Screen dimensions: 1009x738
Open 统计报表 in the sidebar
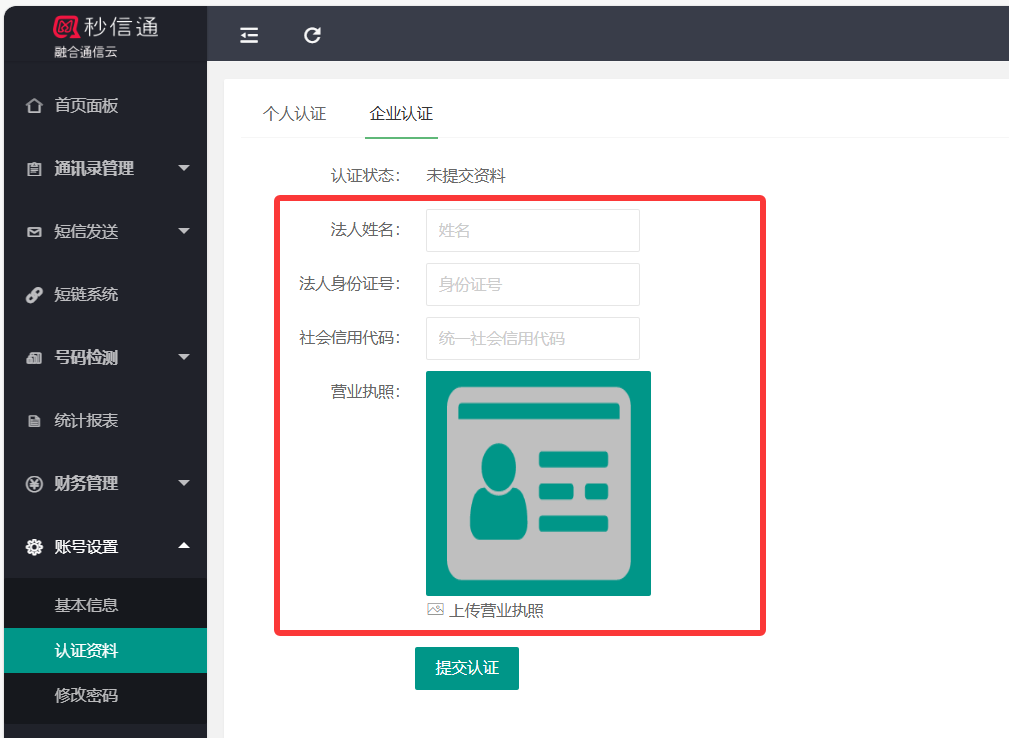86,421
